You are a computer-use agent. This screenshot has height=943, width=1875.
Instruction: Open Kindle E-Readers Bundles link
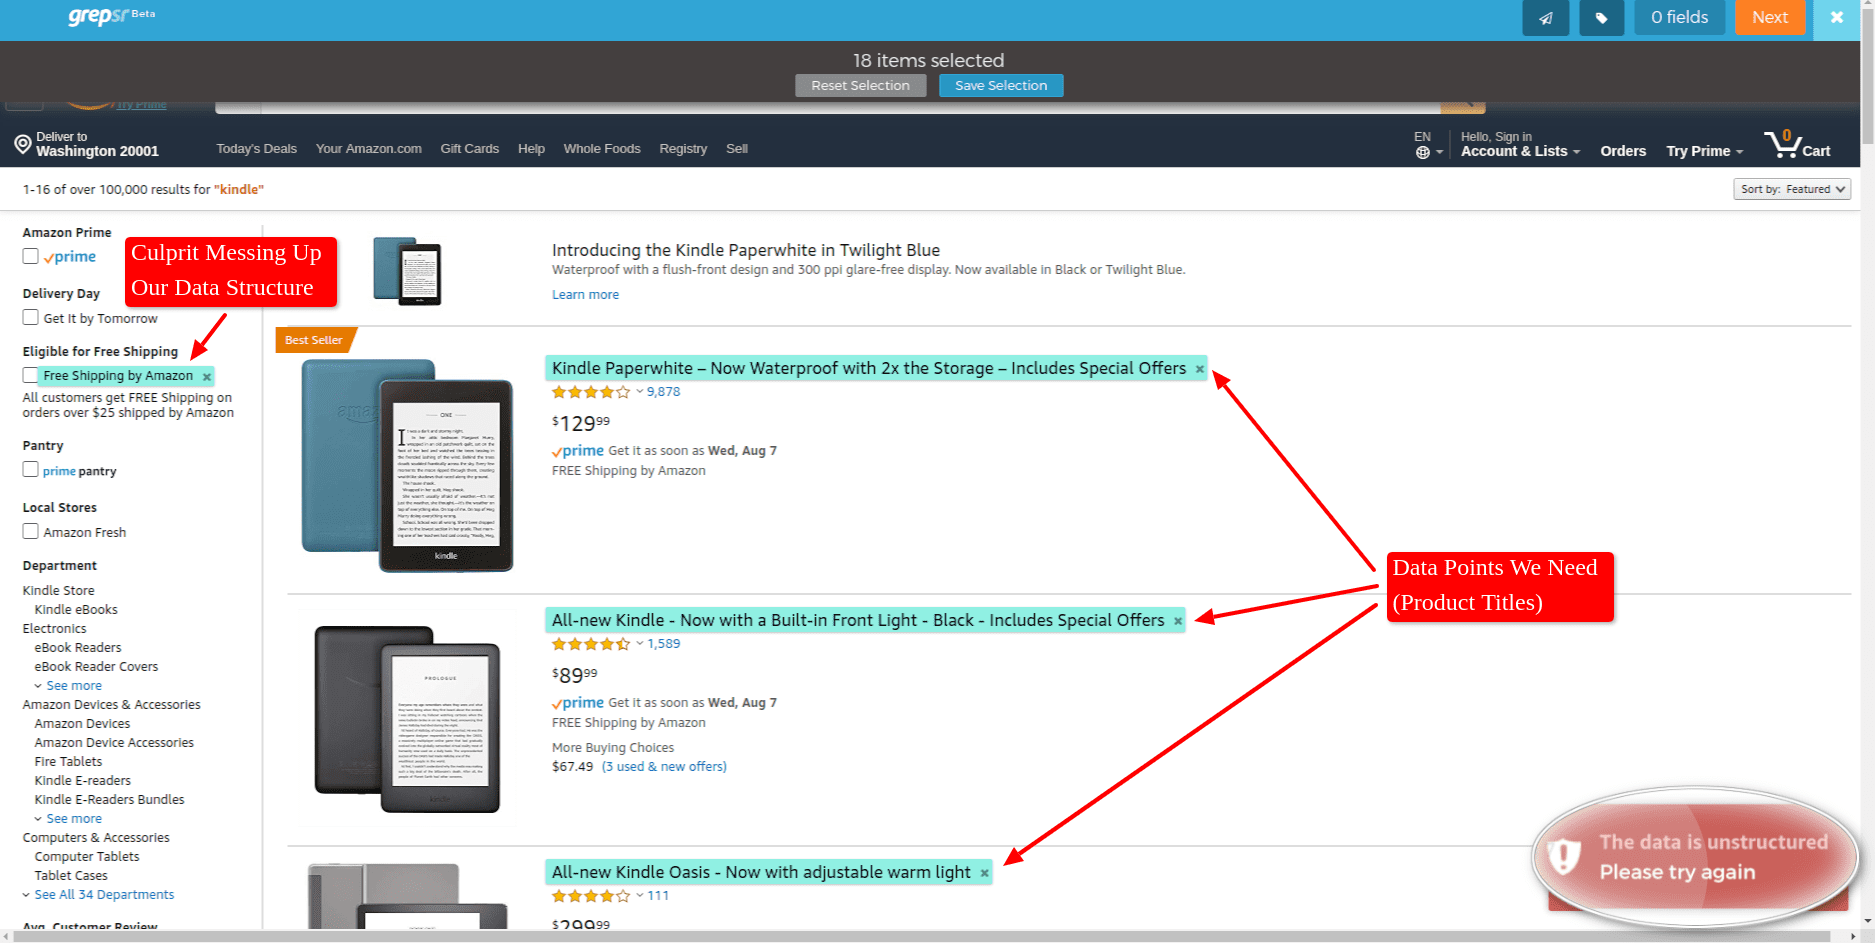(109, 800)
